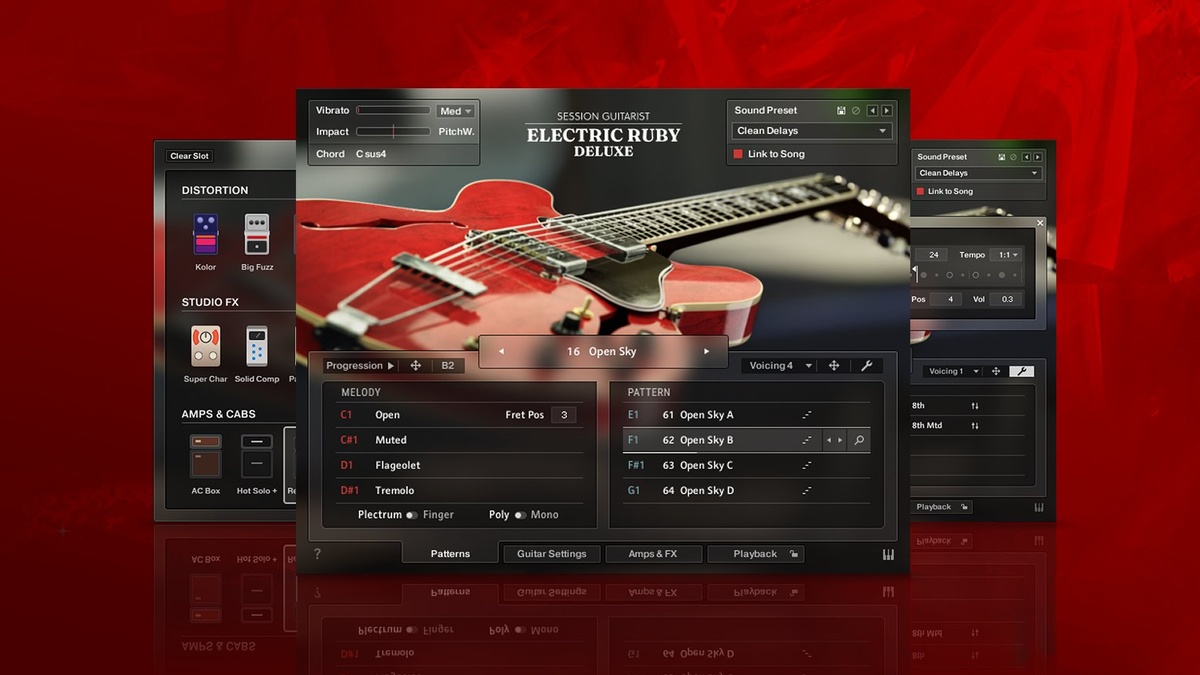Click the Impact slider
Image resolution: width=1200 pixels, height=675 pixels.
[x=394, y=132]
